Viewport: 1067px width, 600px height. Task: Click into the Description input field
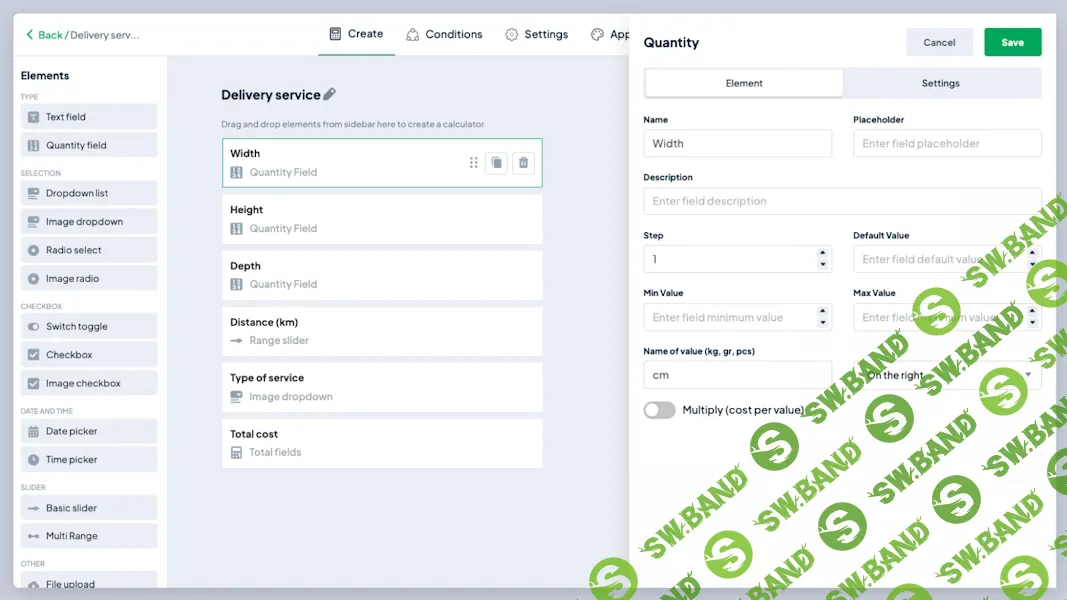click(842, 201)
